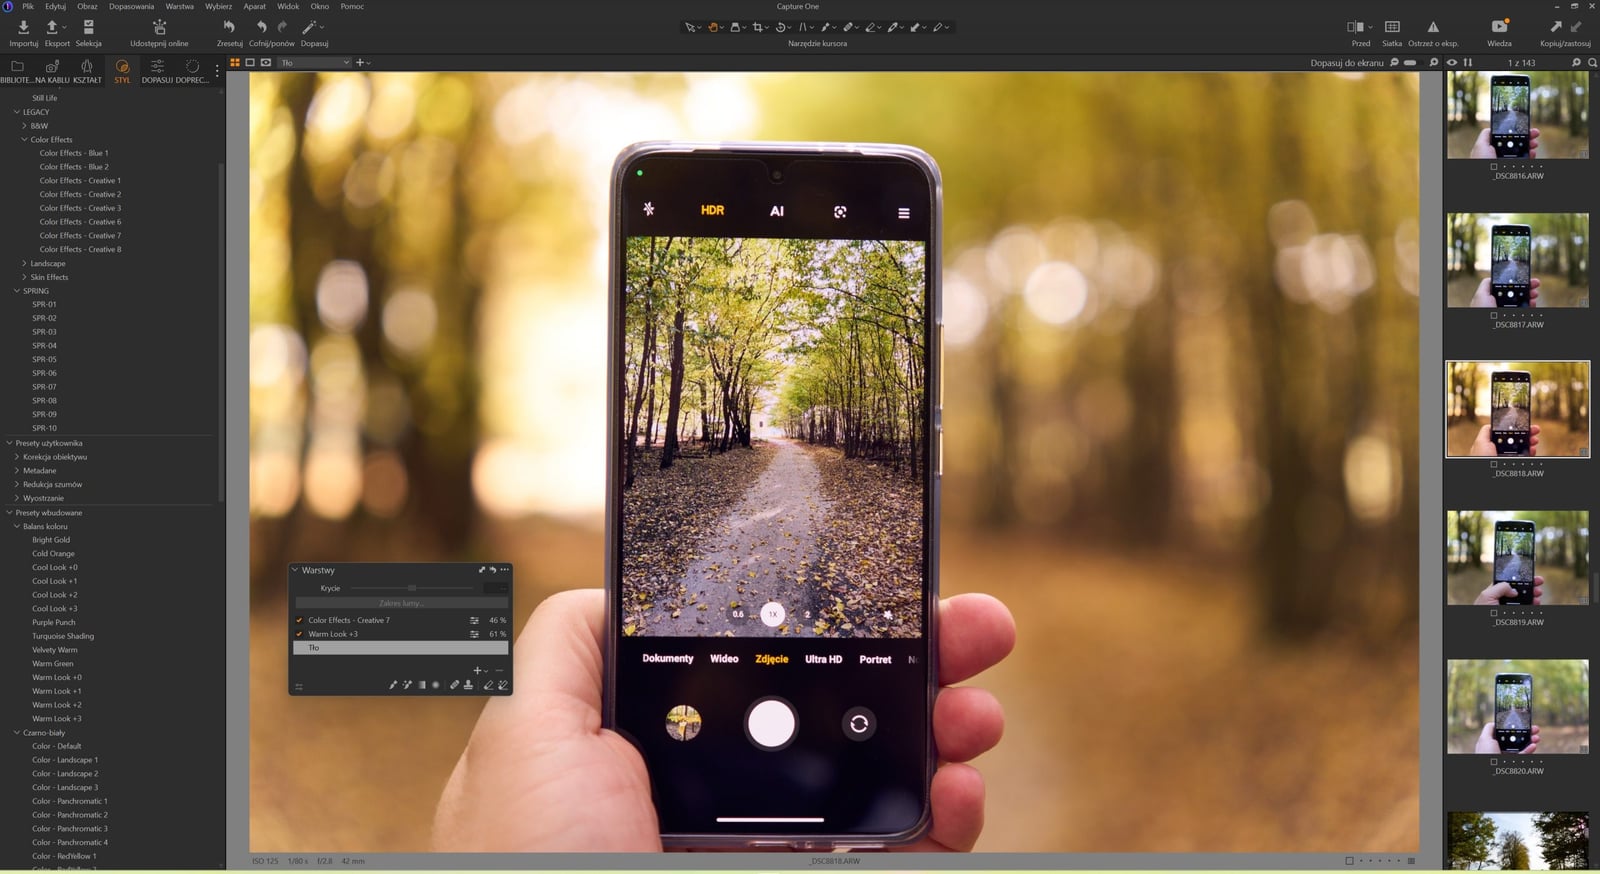Collapse the LEGACY style group
Screen dimensions: 1600x874
click(17, 112)
